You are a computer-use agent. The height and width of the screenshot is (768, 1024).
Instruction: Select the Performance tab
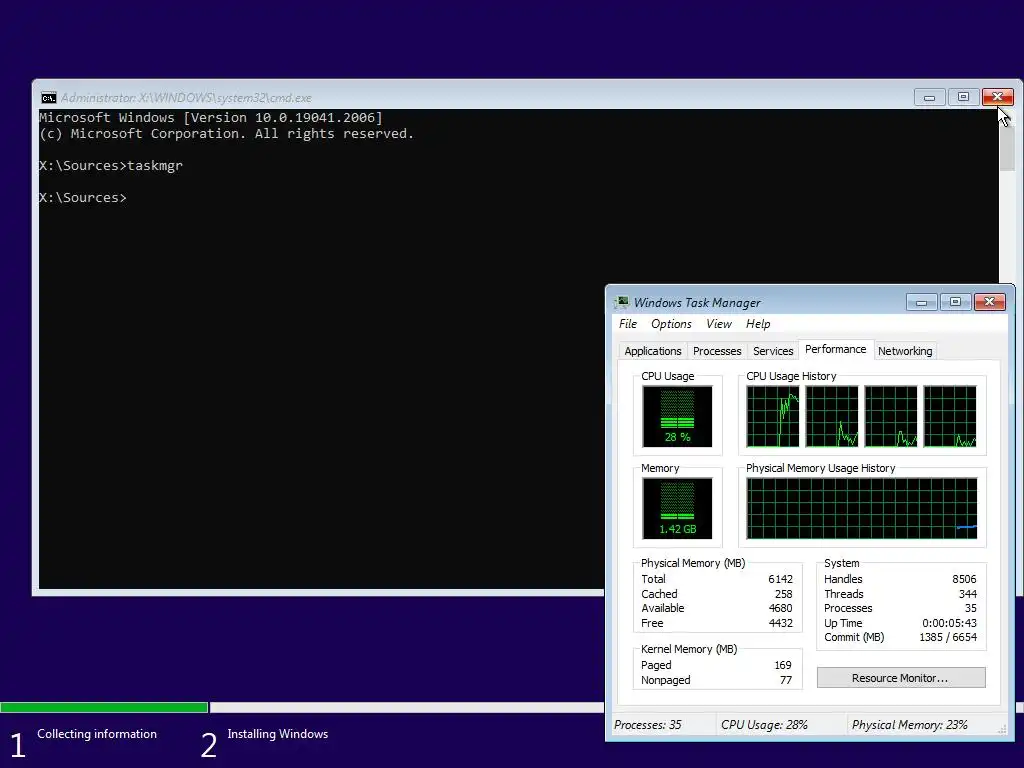[x=835, y=349]
